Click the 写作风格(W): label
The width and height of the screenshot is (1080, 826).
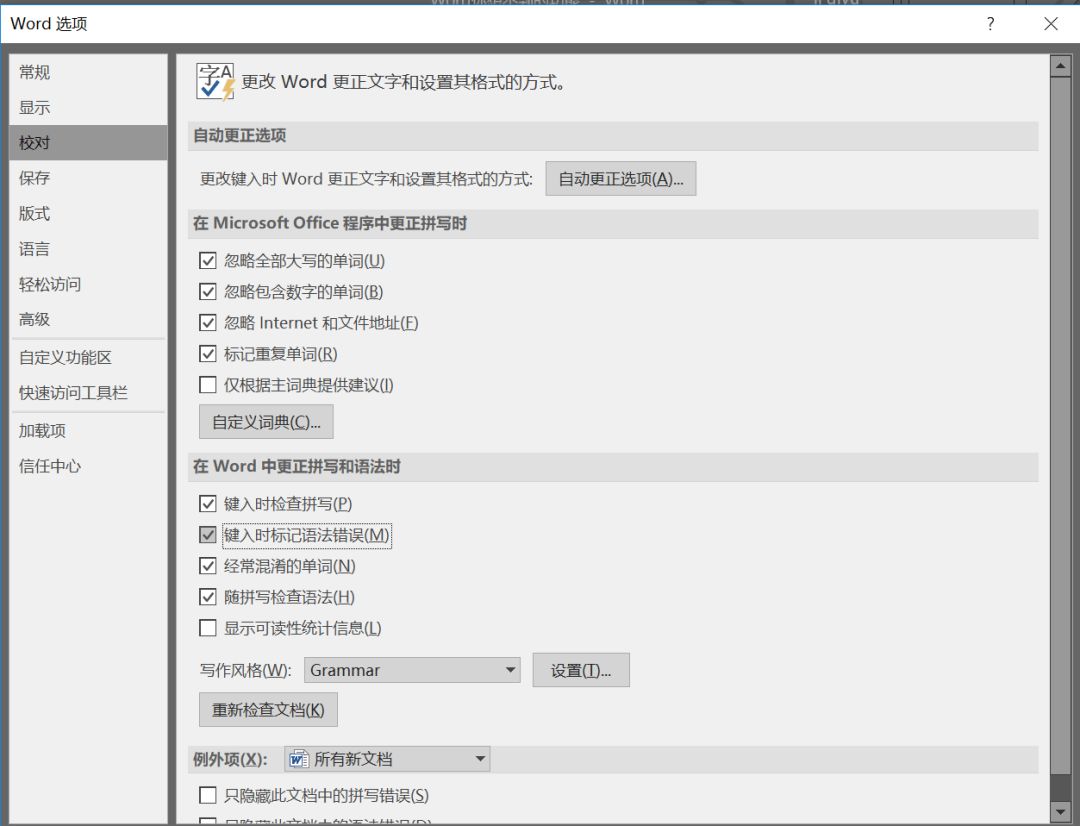[x=245, y=670]
